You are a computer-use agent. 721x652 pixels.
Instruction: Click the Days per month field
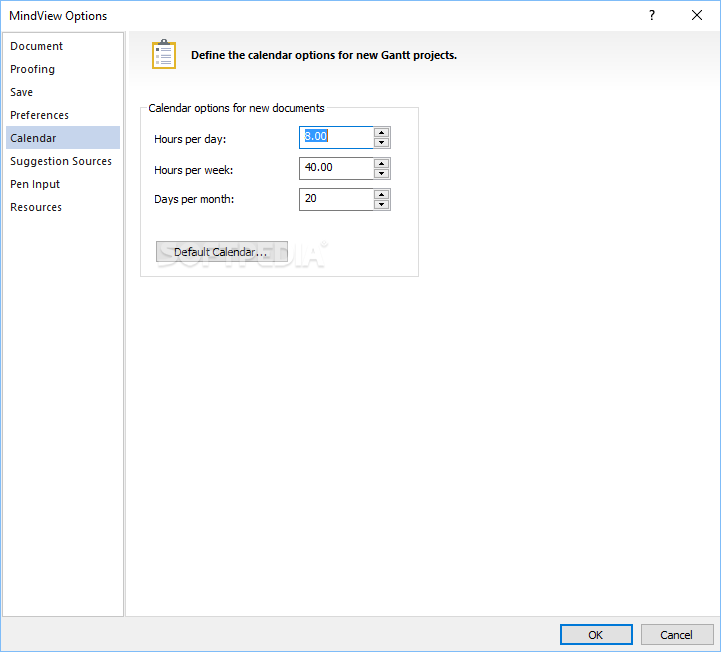[x=336, y=200]
